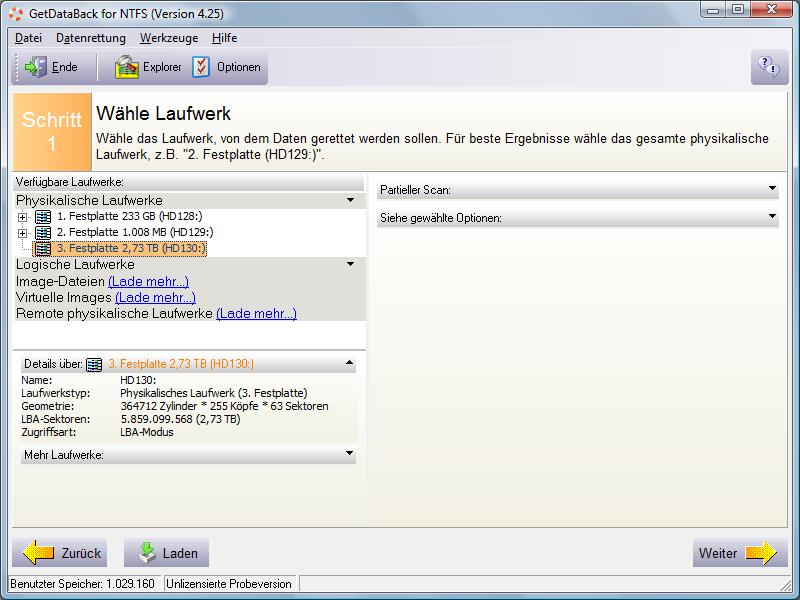Screen dimensions: 800x600
Task: Click the help question mark icon
Action: (x=768, y=66)
